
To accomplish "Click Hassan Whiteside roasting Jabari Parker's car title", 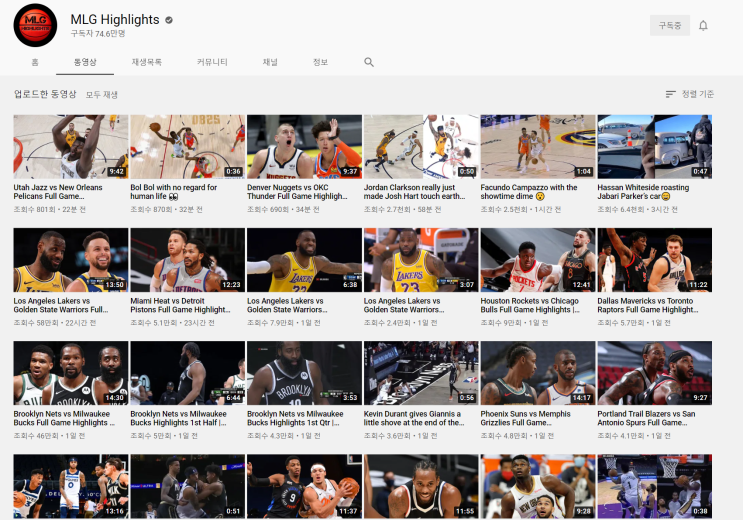I will coord(643,192).
